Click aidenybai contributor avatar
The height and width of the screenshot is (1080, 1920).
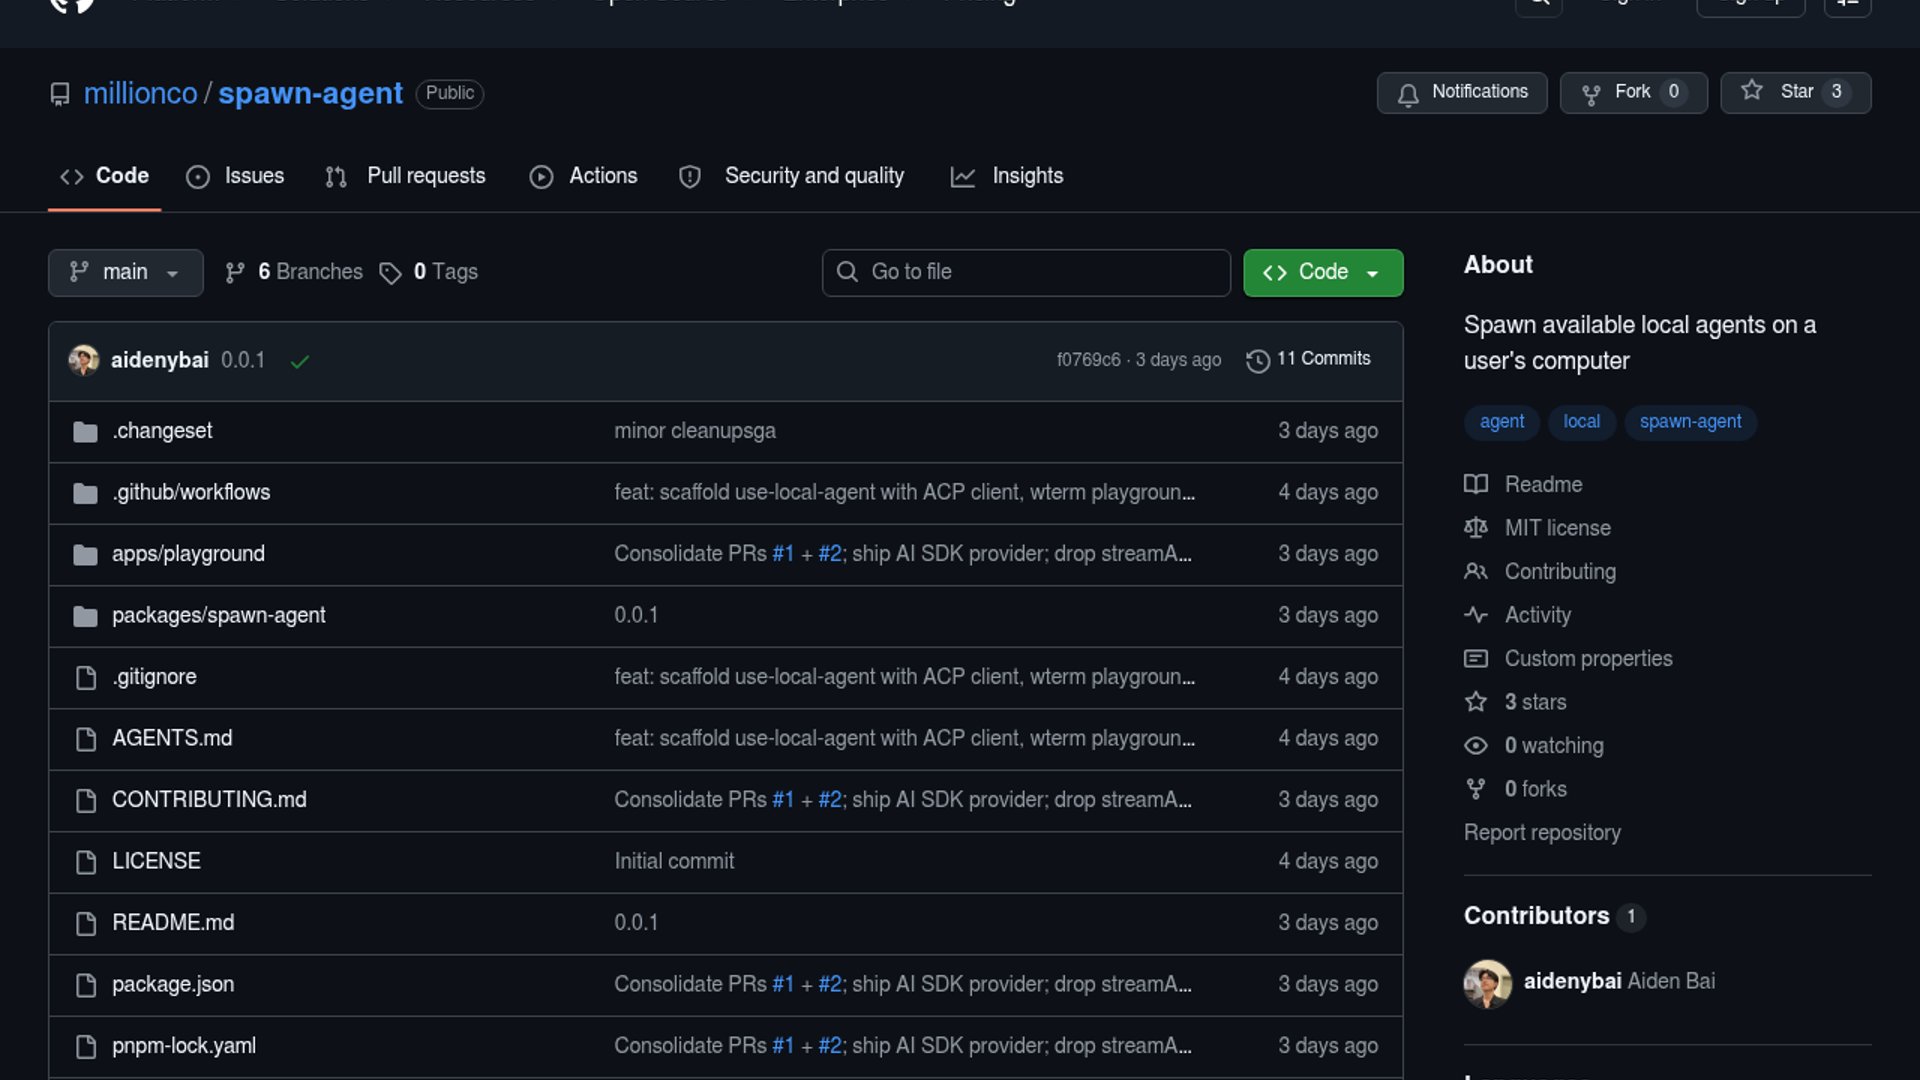click(1487, 983)
